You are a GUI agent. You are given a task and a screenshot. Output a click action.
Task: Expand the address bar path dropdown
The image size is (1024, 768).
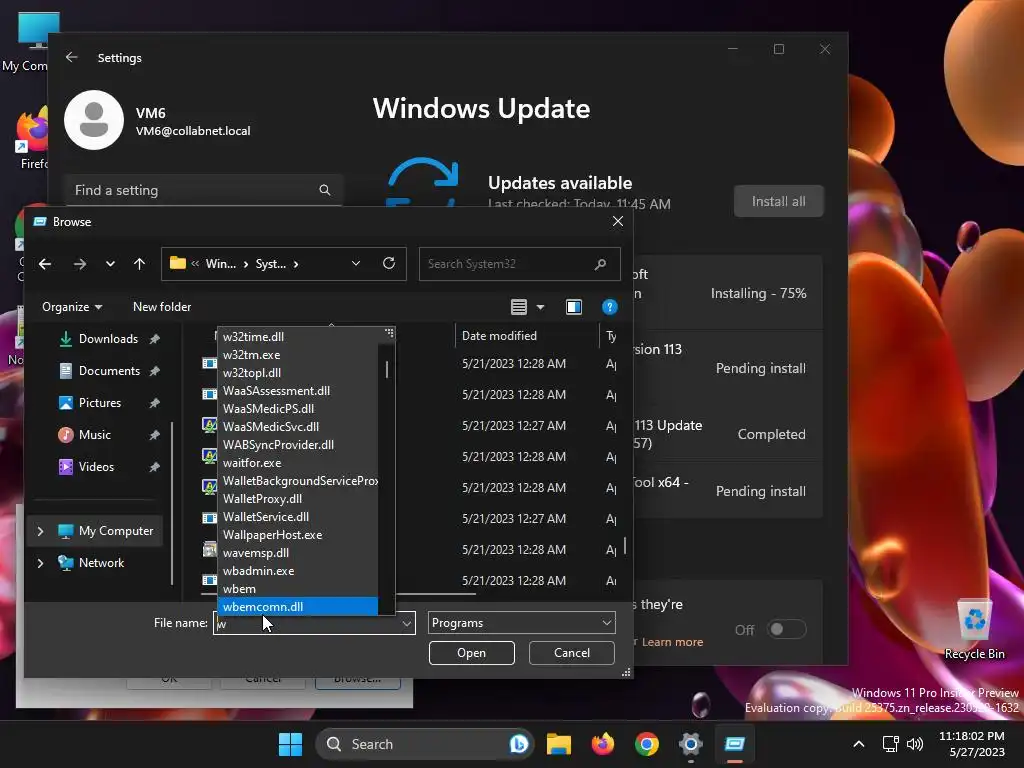356,263
